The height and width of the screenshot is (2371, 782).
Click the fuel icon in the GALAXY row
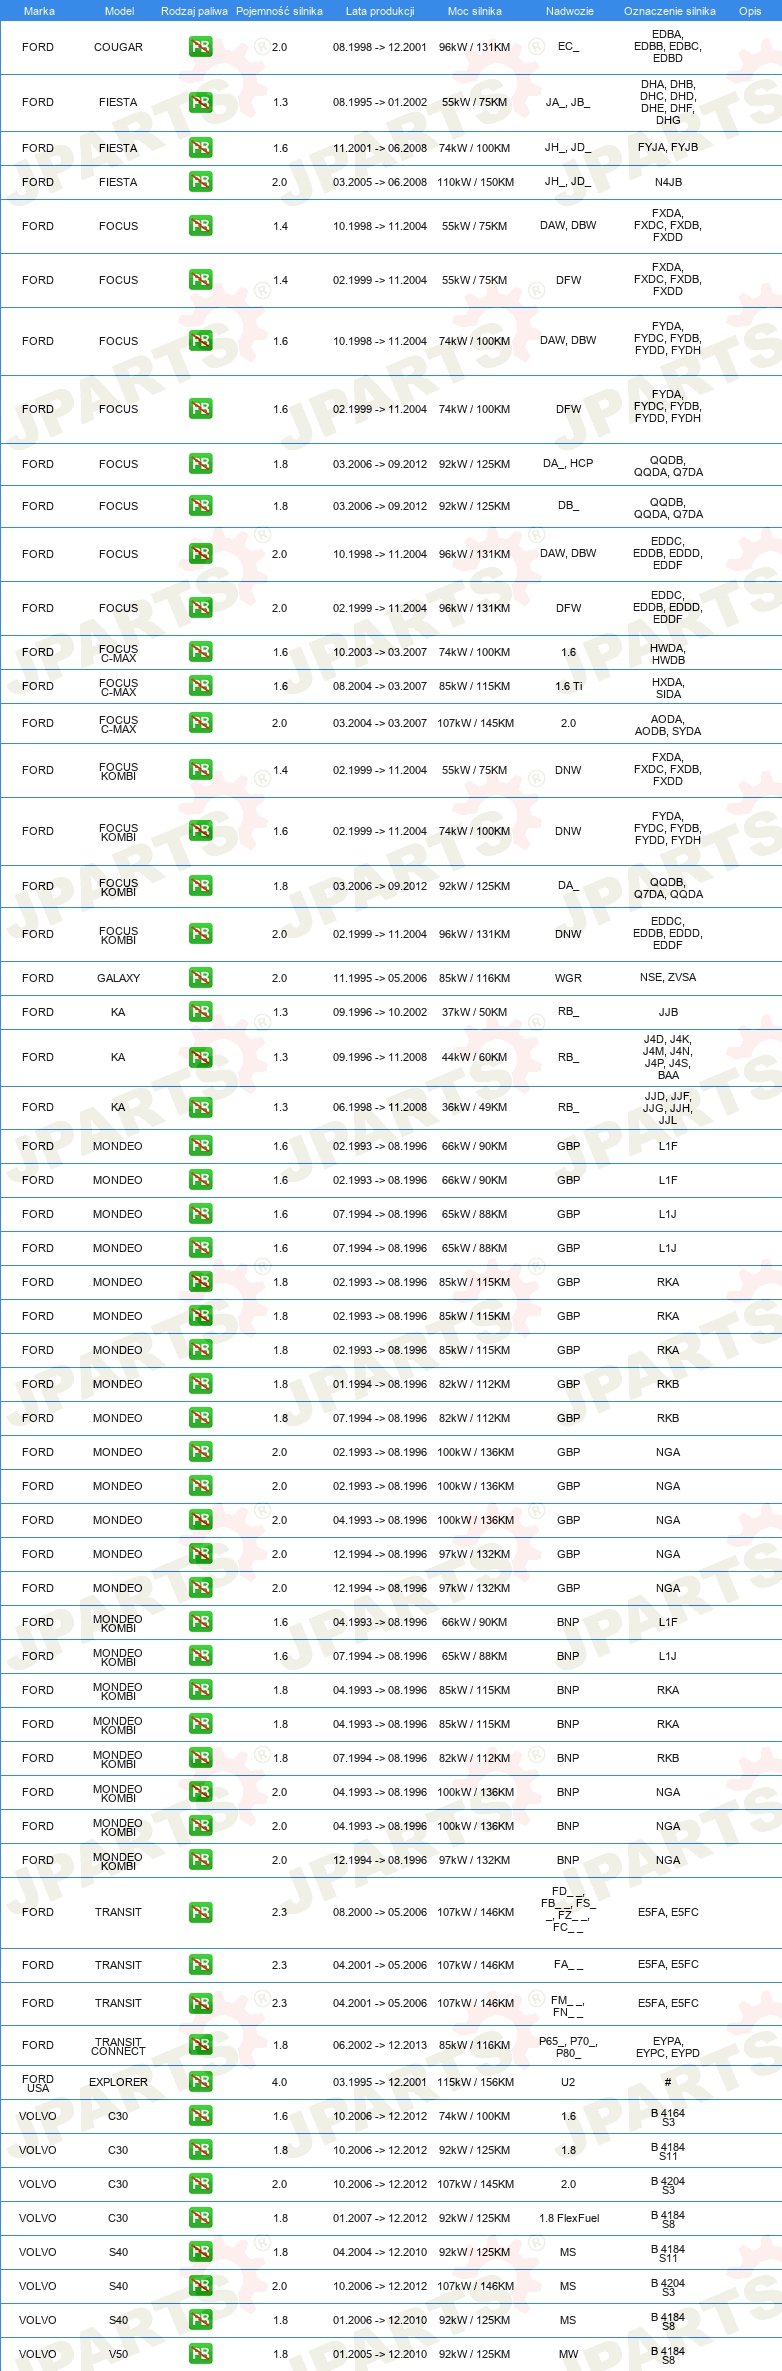[200, 978]
